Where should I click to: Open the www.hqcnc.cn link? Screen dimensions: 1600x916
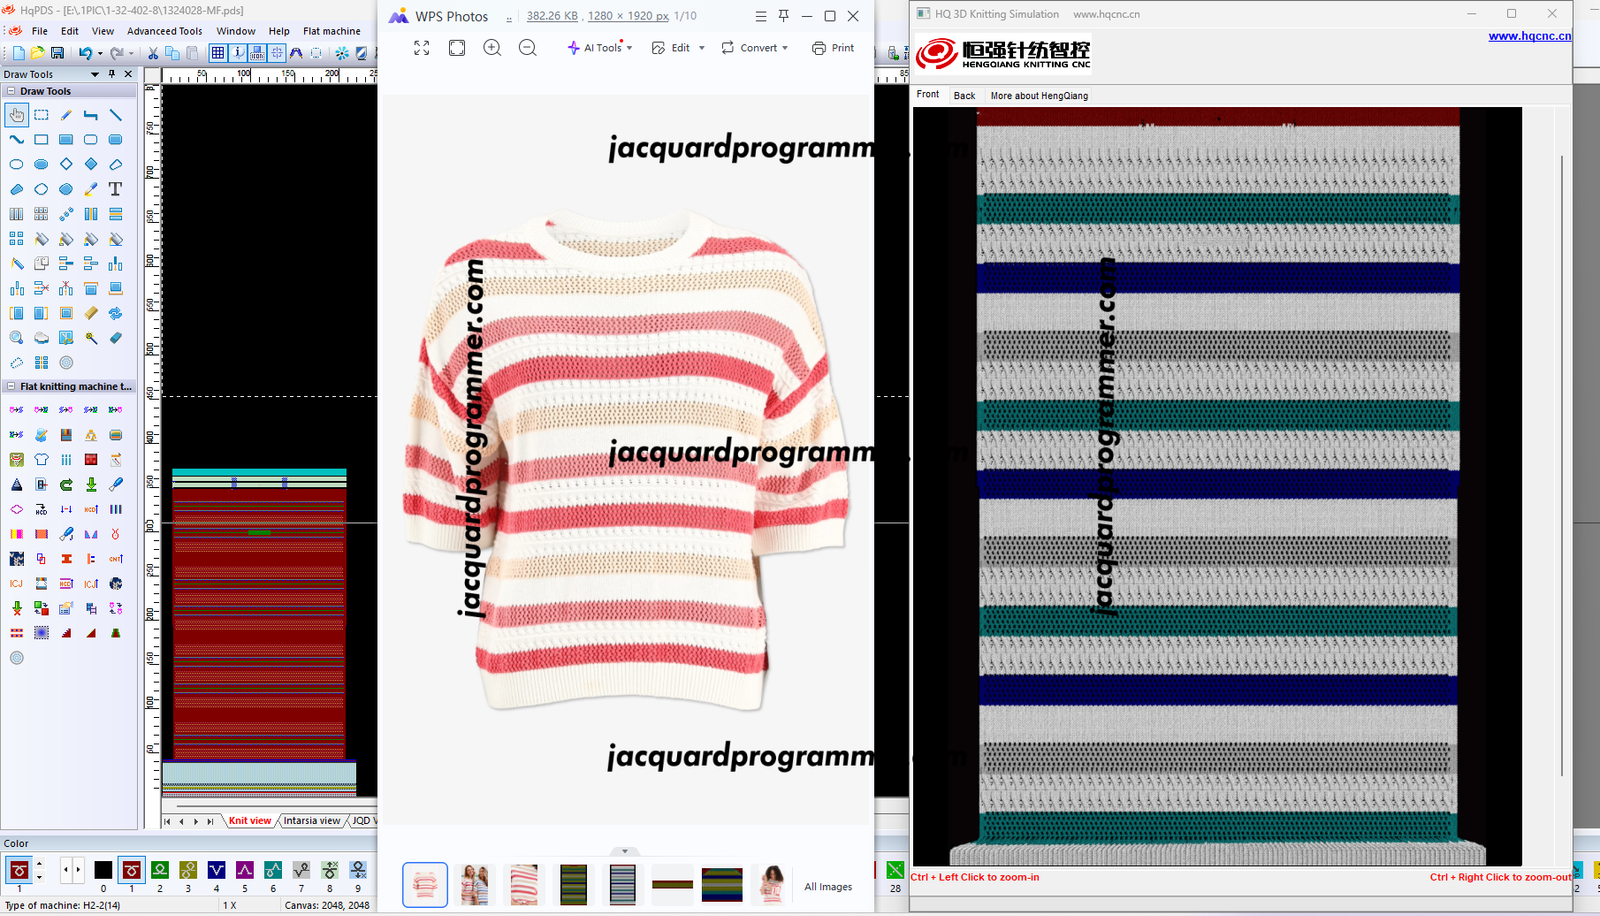click(1529, 36)
